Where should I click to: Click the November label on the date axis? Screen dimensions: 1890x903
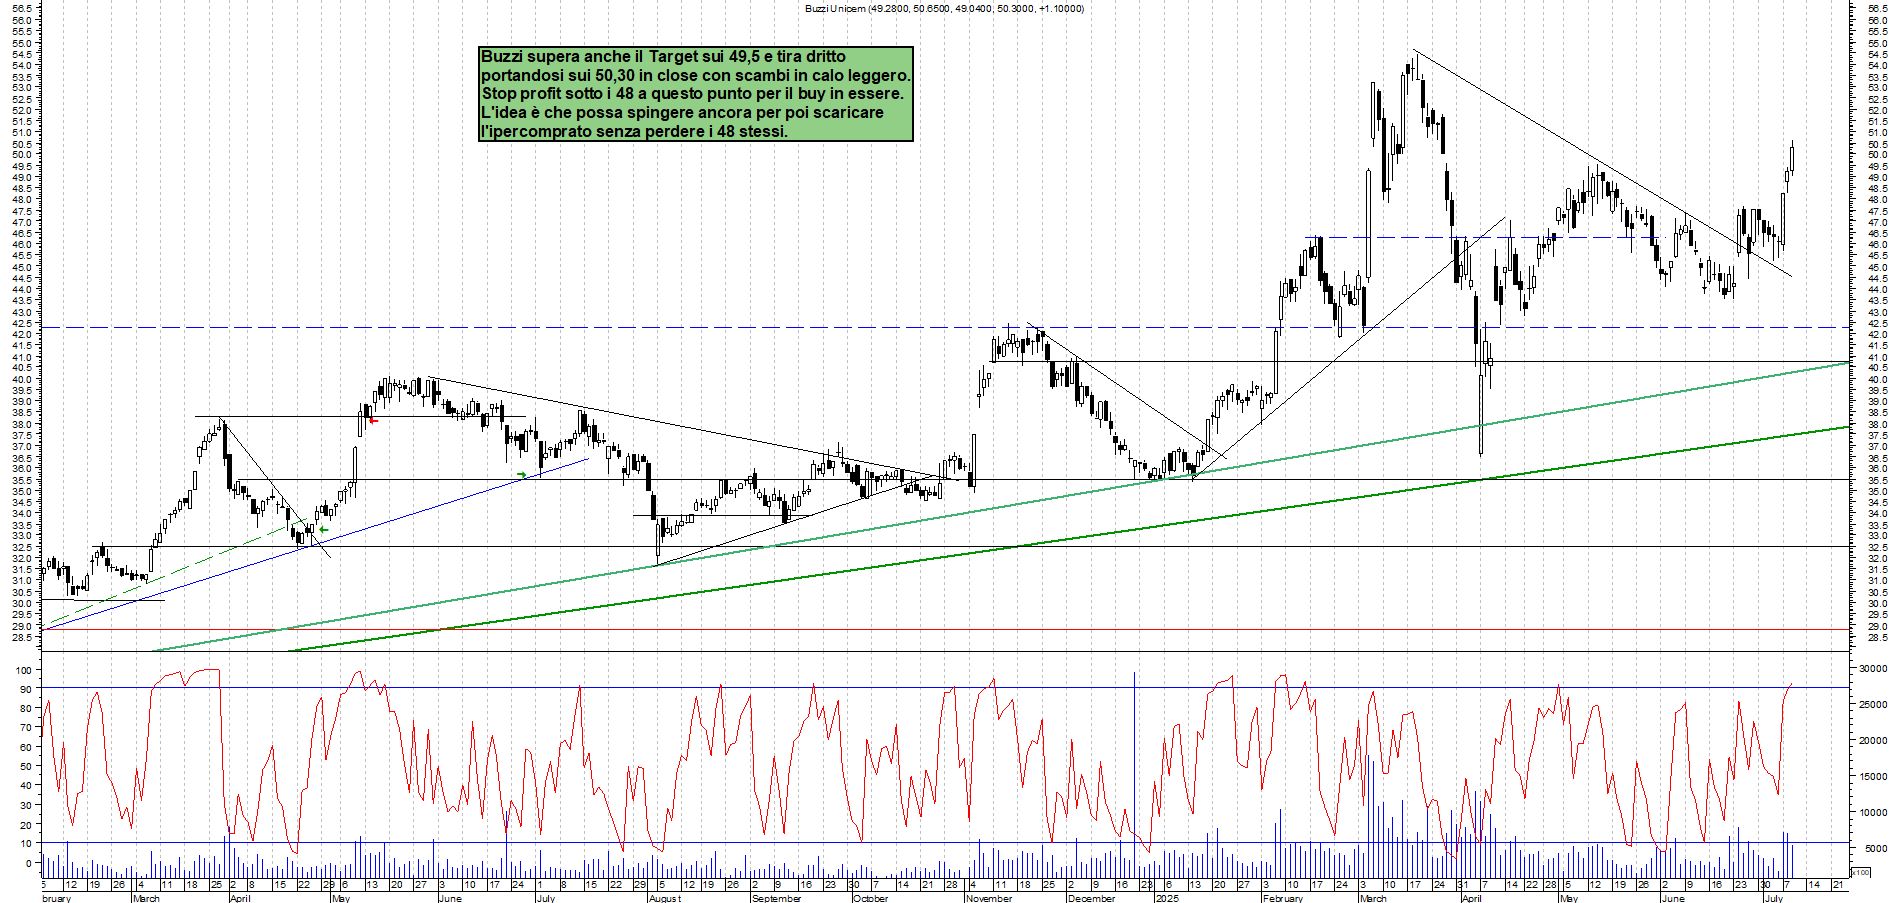click(x=989, y=898)
